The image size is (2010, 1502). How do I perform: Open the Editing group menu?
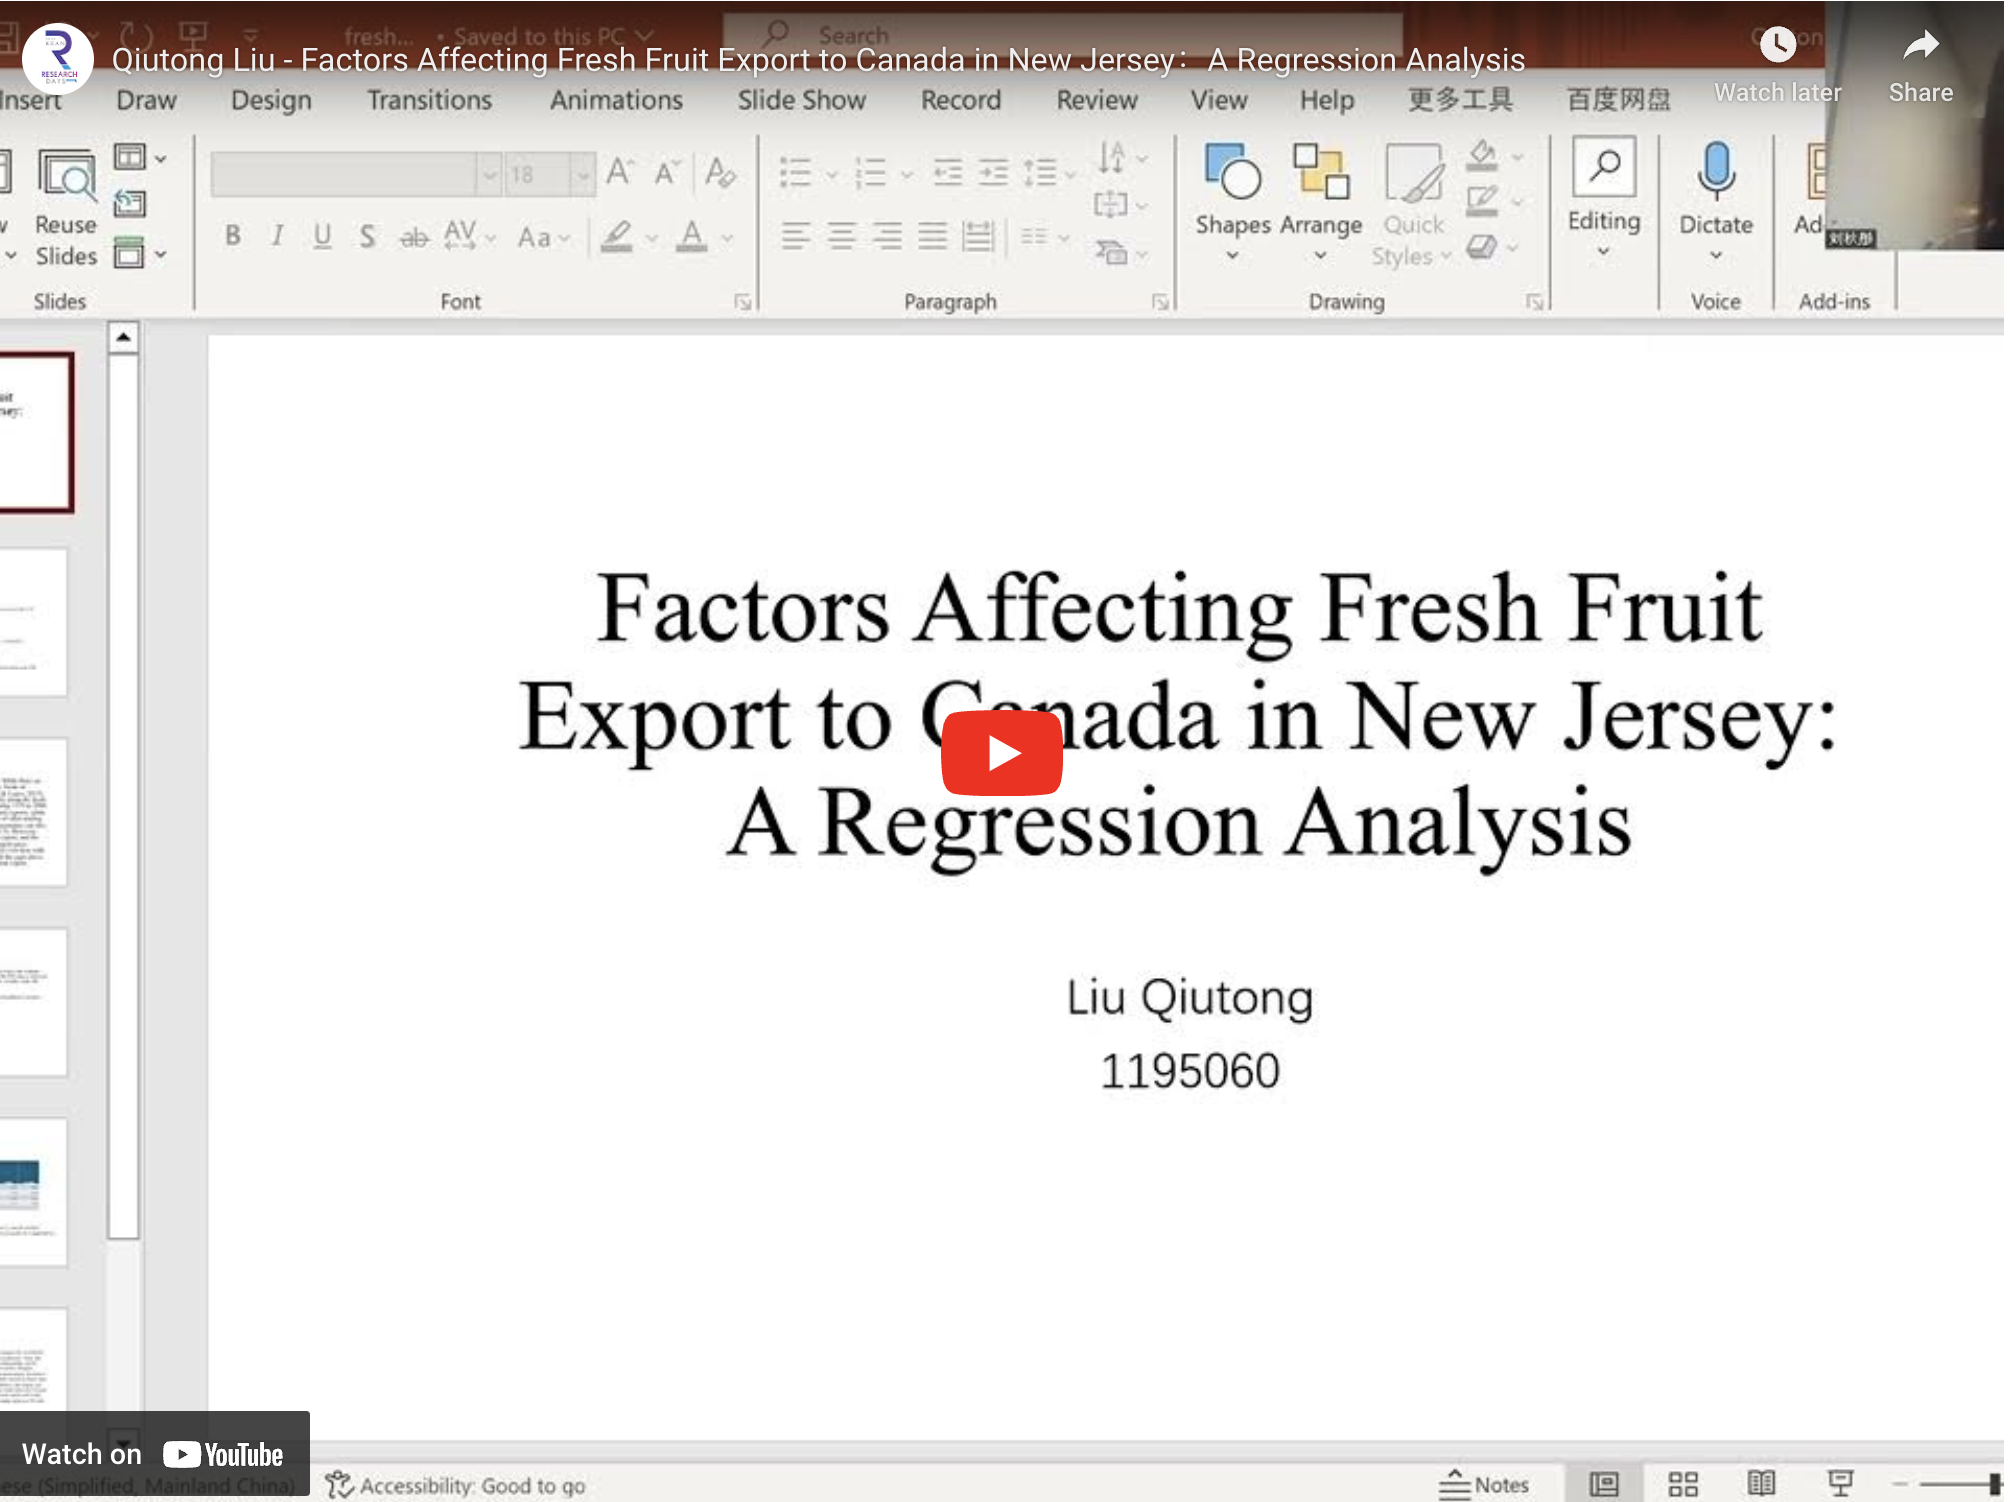(1603, 199)
